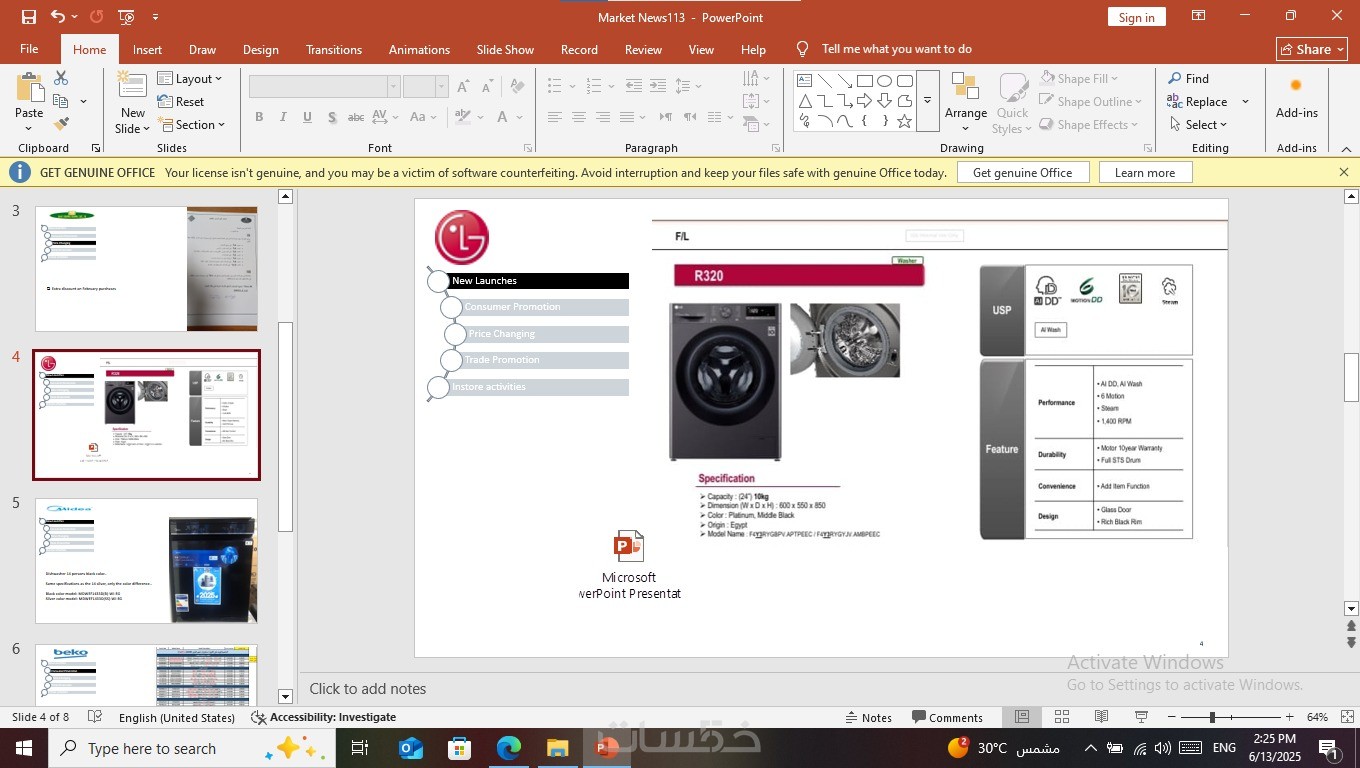Click the Share button

click(1312, 49)
